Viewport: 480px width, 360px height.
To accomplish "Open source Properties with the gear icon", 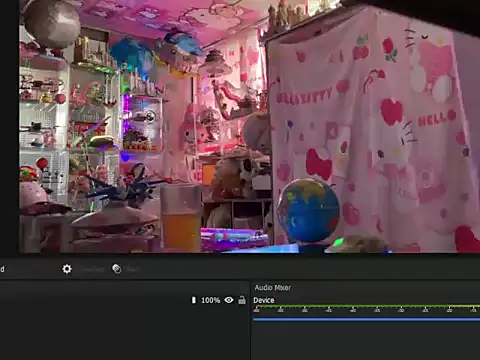I will (67, 269).
